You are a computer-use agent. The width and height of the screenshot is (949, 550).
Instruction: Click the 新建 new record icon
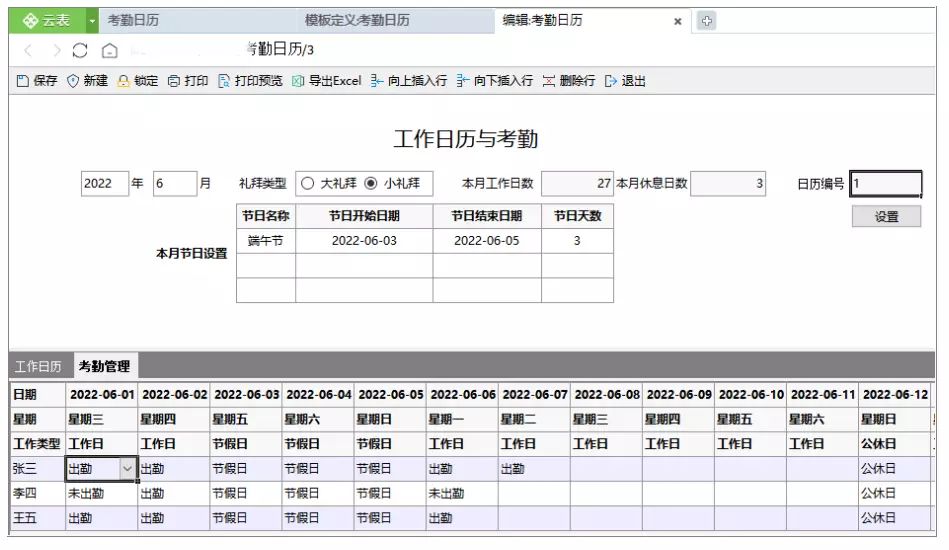coord(73,81)
